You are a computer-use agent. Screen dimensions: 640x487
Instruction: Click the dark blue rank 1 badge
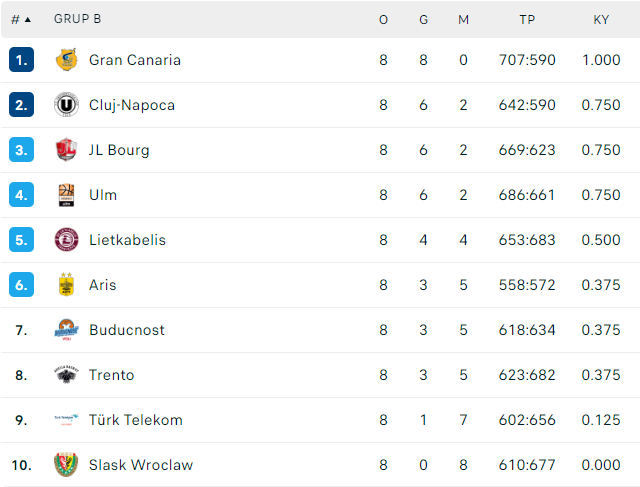(x=22, y=60)
